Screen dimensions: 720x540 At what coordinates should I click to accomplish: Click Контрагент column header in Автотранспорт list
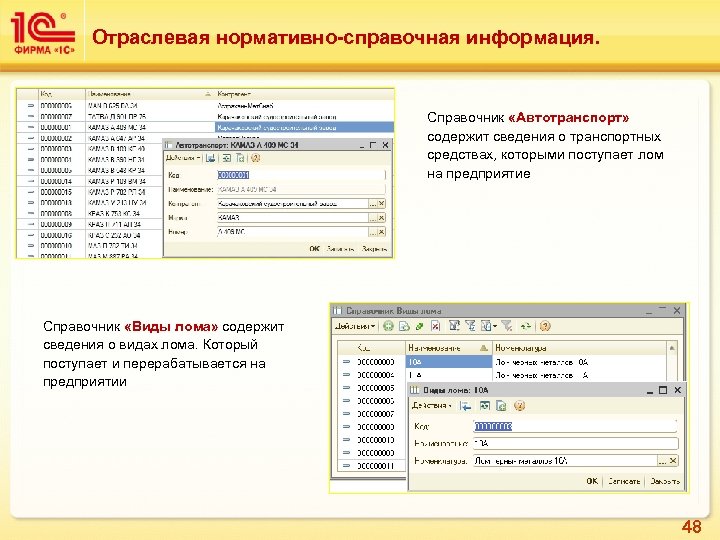pyautogui.click(x=304, y=94)
